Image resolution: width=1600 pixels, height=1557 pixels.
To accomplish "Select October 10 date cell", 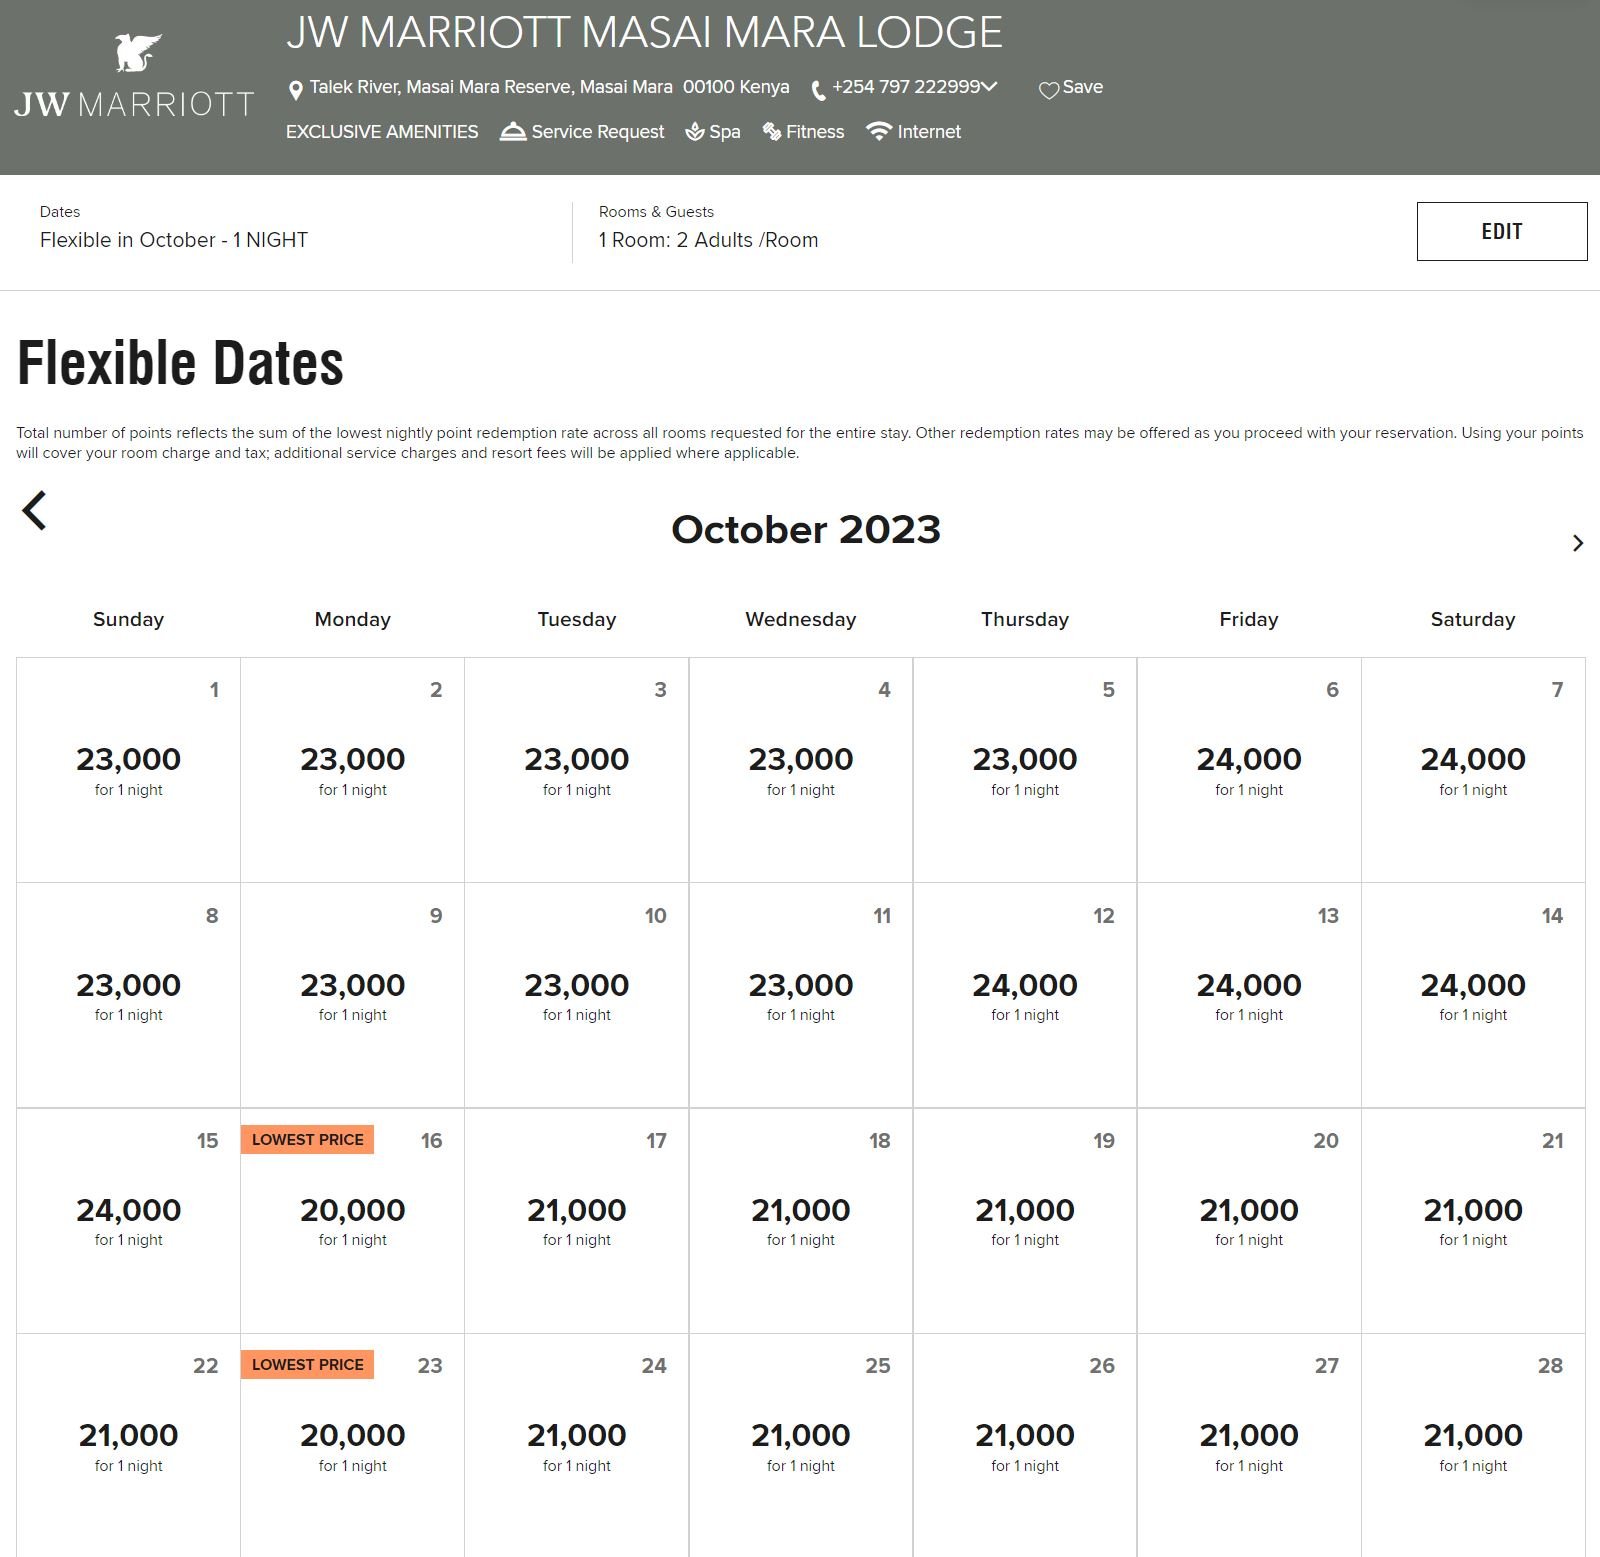I will click(576, 995).
